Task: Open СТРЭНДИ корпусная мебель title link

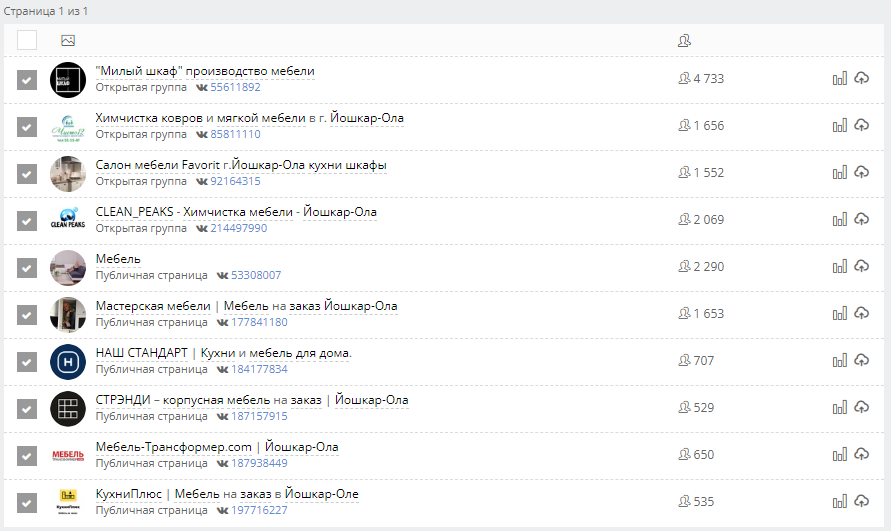Action: tap(252, 400)
